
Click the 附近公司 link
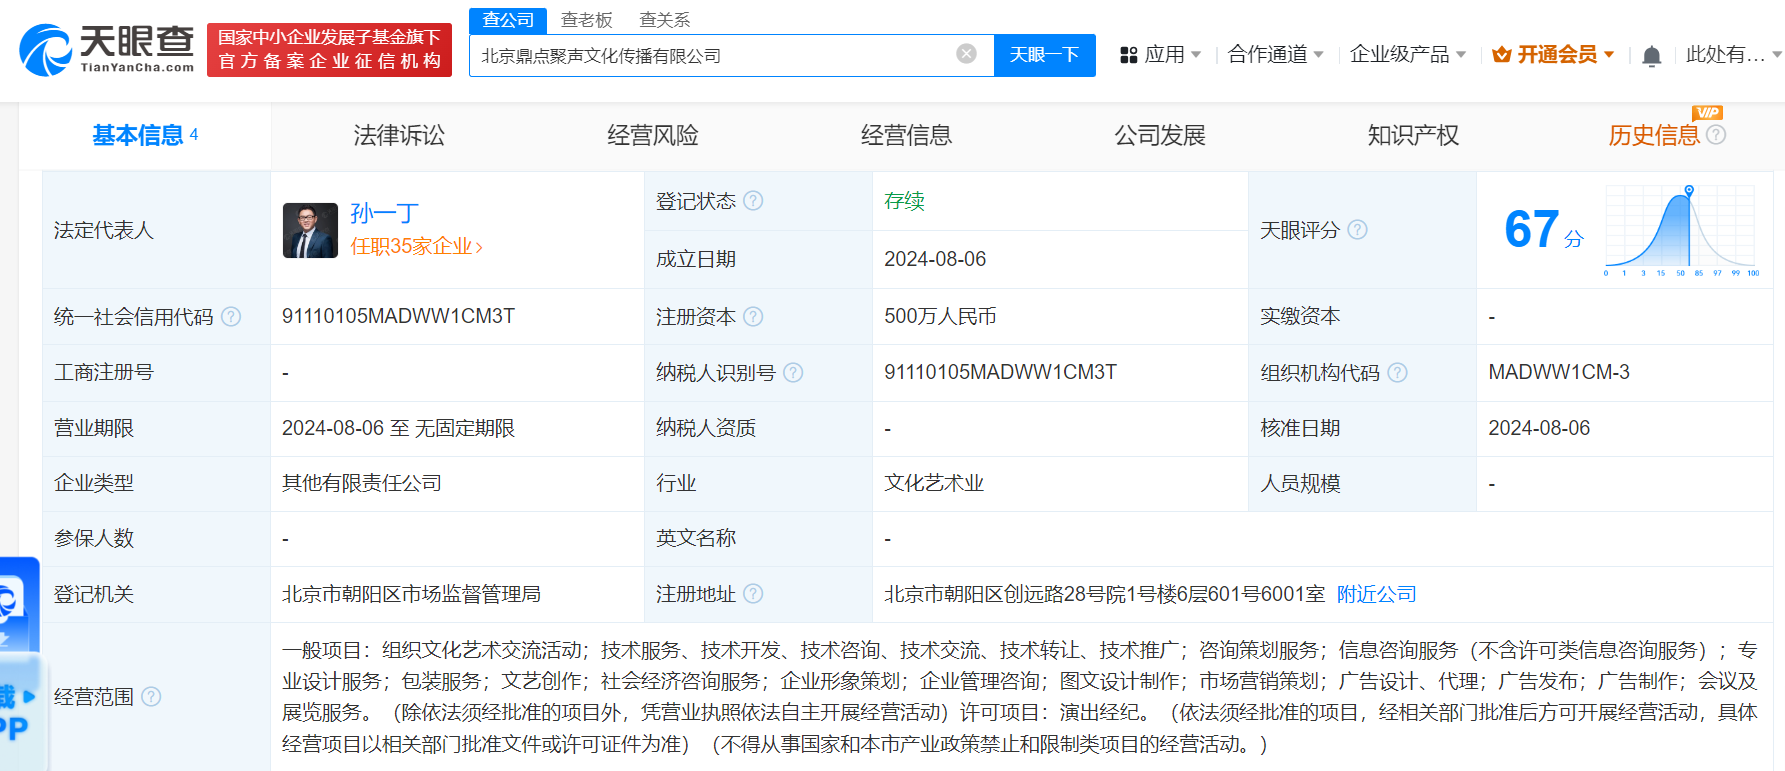pyautogui.click(x=1376, y=594)
